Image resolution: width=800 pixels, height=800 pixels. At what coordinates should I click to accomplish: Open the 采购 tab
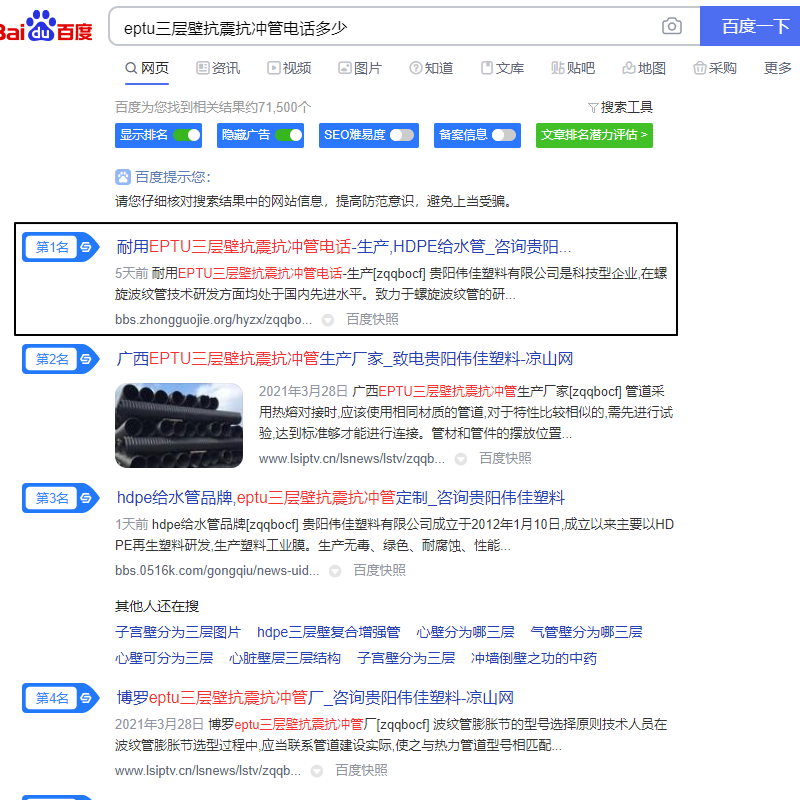(x=714, y=68)
